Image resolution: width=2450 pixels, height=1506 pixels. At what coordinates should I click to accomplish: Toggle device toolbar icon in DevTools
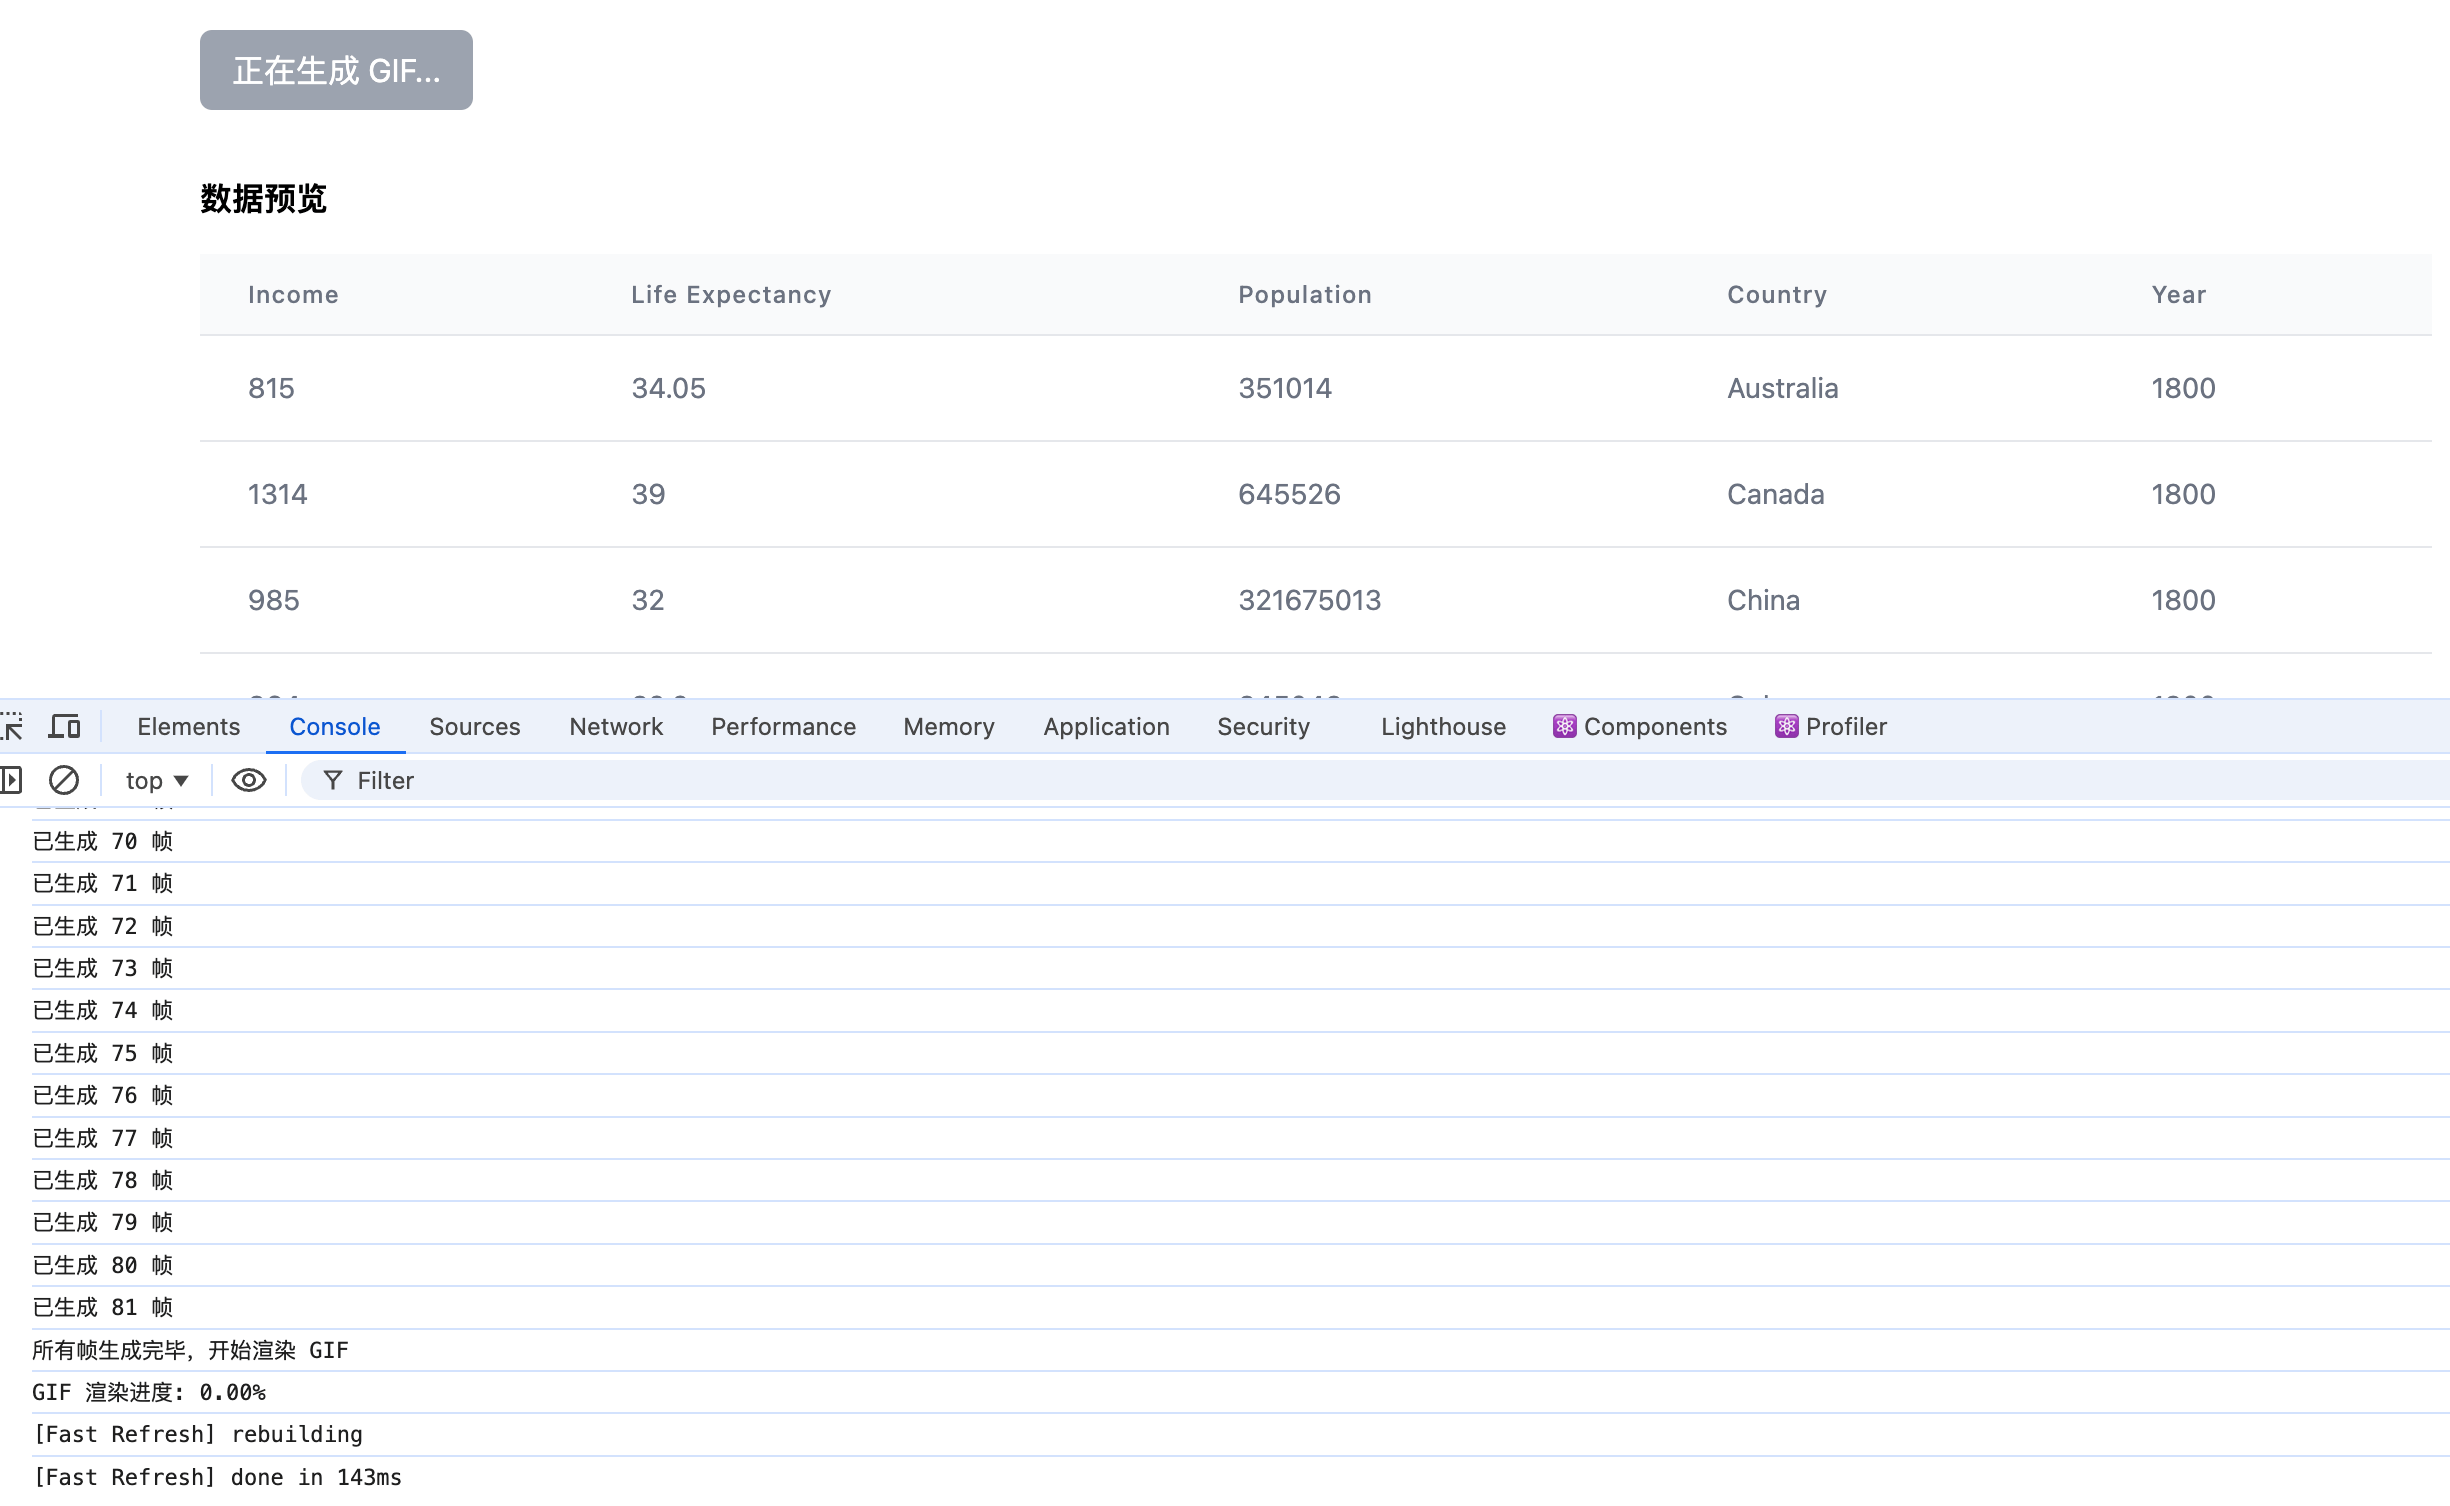65,724
